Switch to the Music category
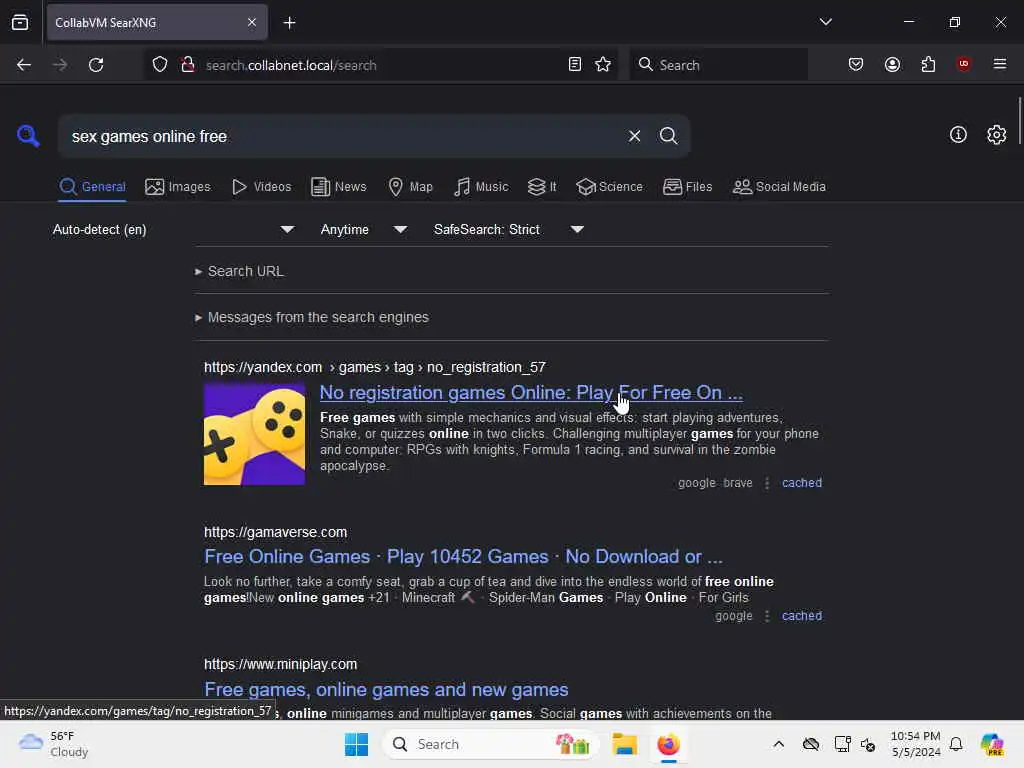Screen dimensions: 1024x768 [x=481, y=187]
